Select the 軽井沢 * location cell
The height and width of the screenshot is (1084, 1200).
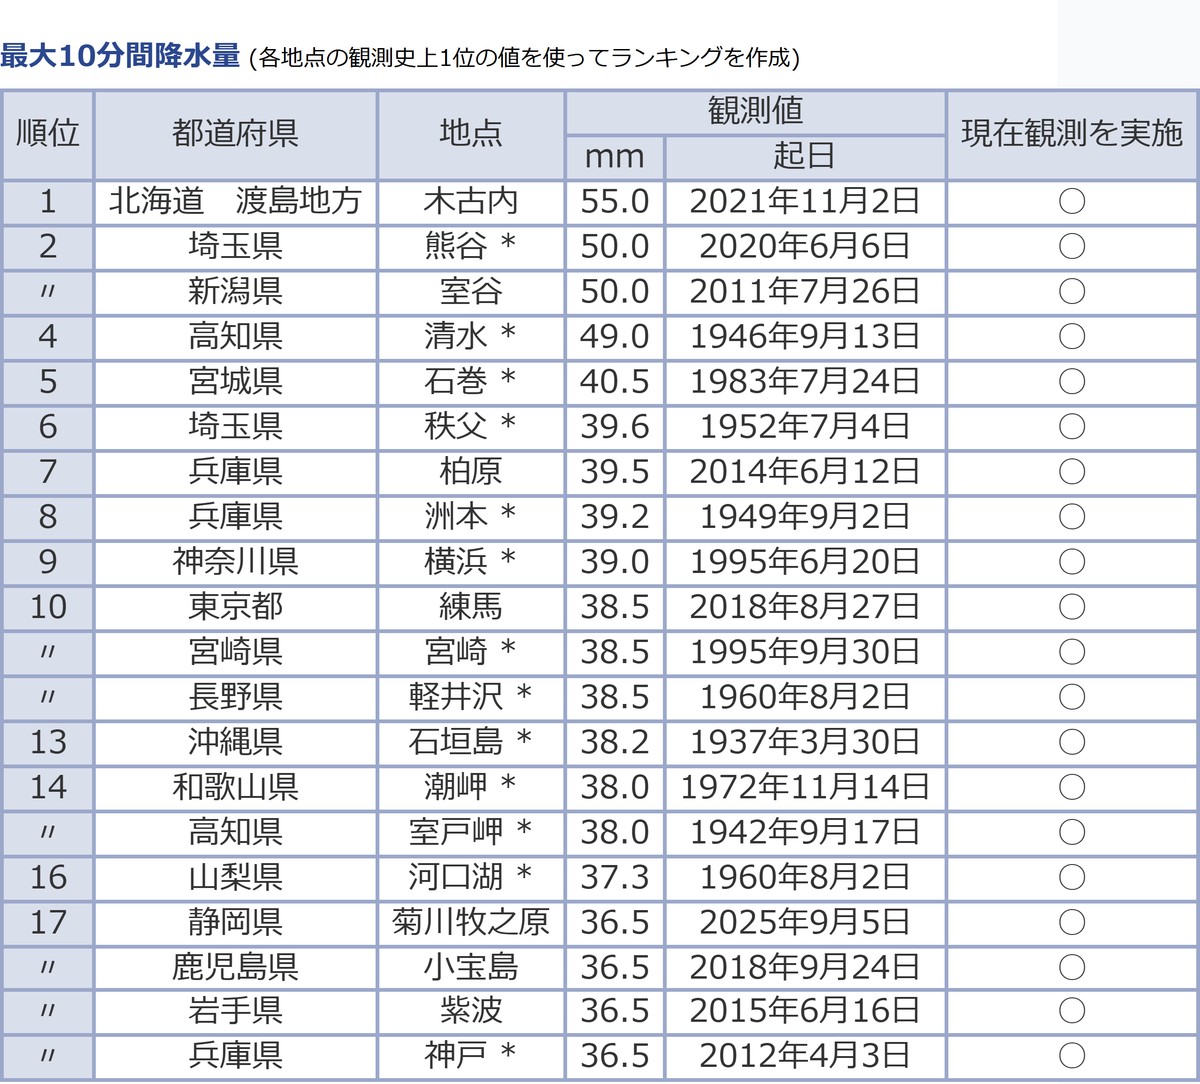pos(471,697)
